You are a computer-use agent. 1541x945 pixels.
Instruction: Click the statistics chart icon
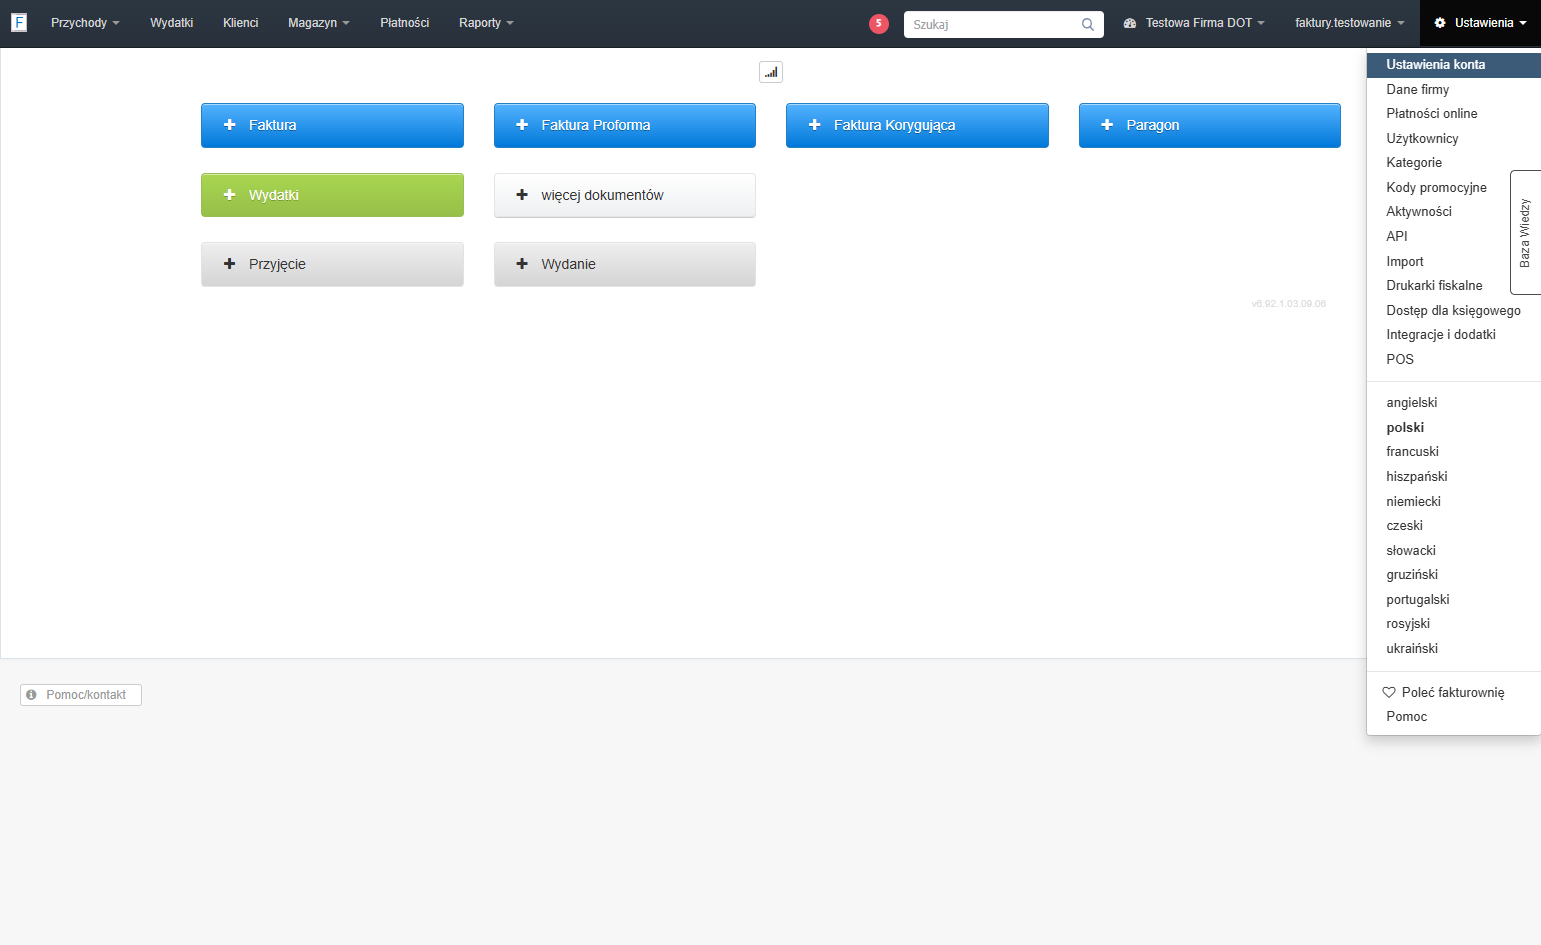point(771,72)
